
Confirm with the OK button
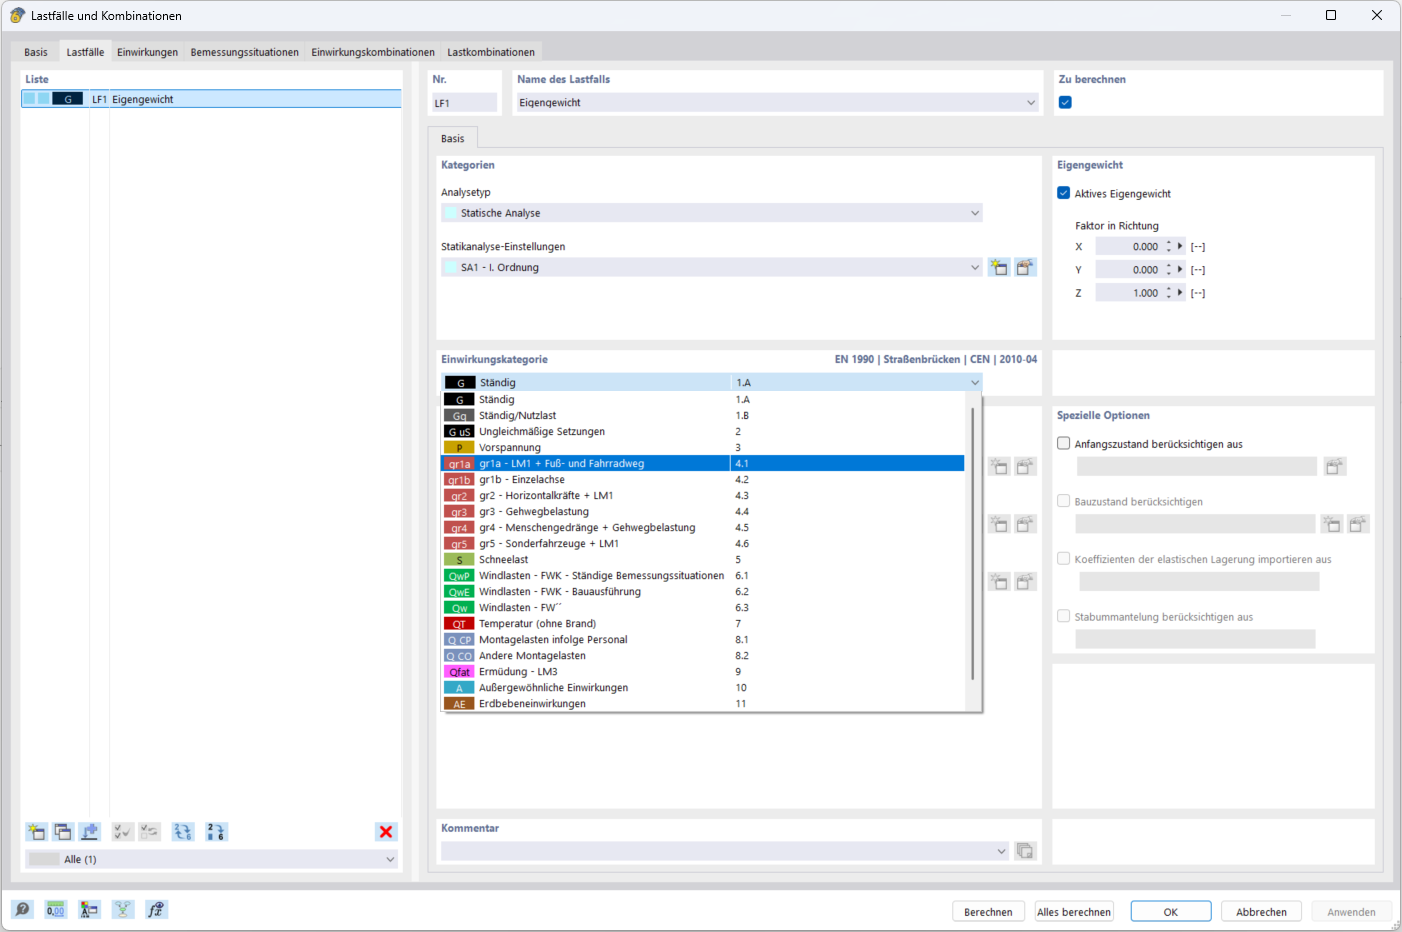1171,911
